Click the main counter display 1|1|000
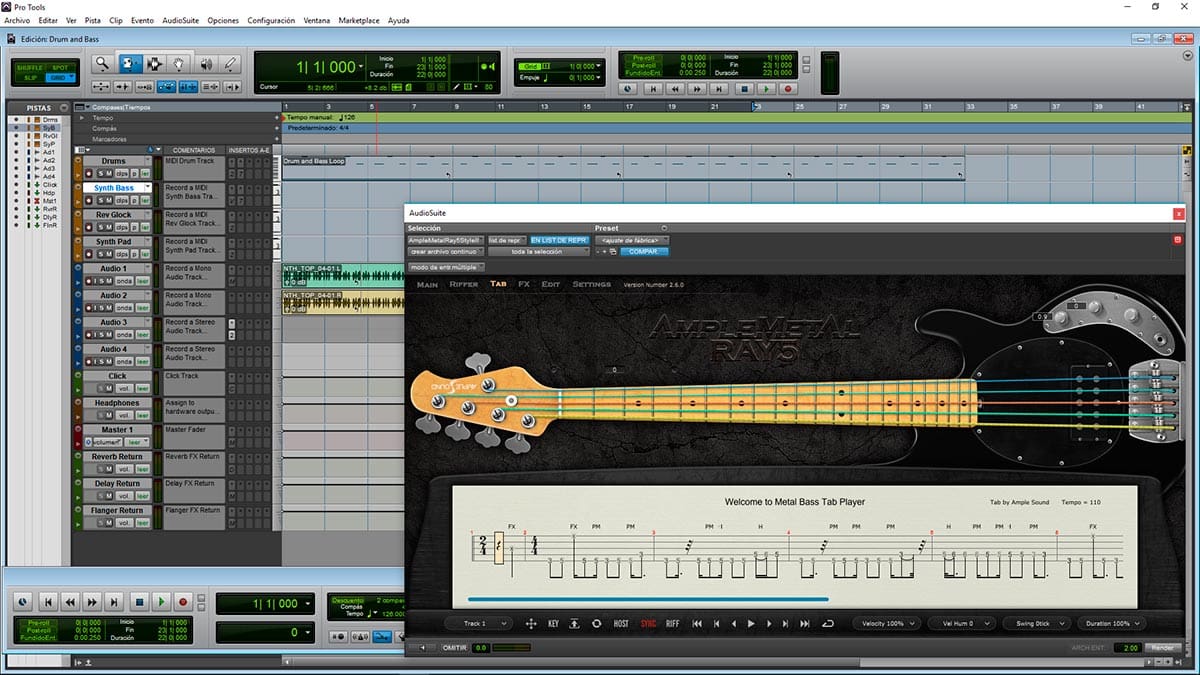The height and width of the screenshot is (675, 1200). 325,67
